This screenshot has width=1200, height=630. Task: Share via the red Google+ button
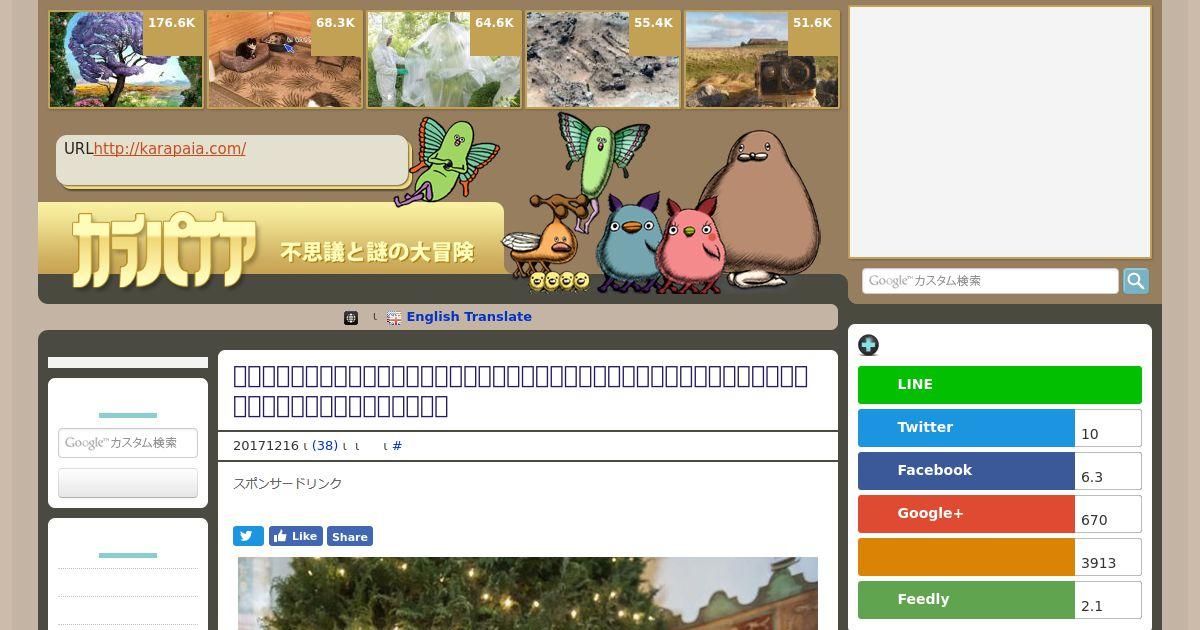[966, 514]
